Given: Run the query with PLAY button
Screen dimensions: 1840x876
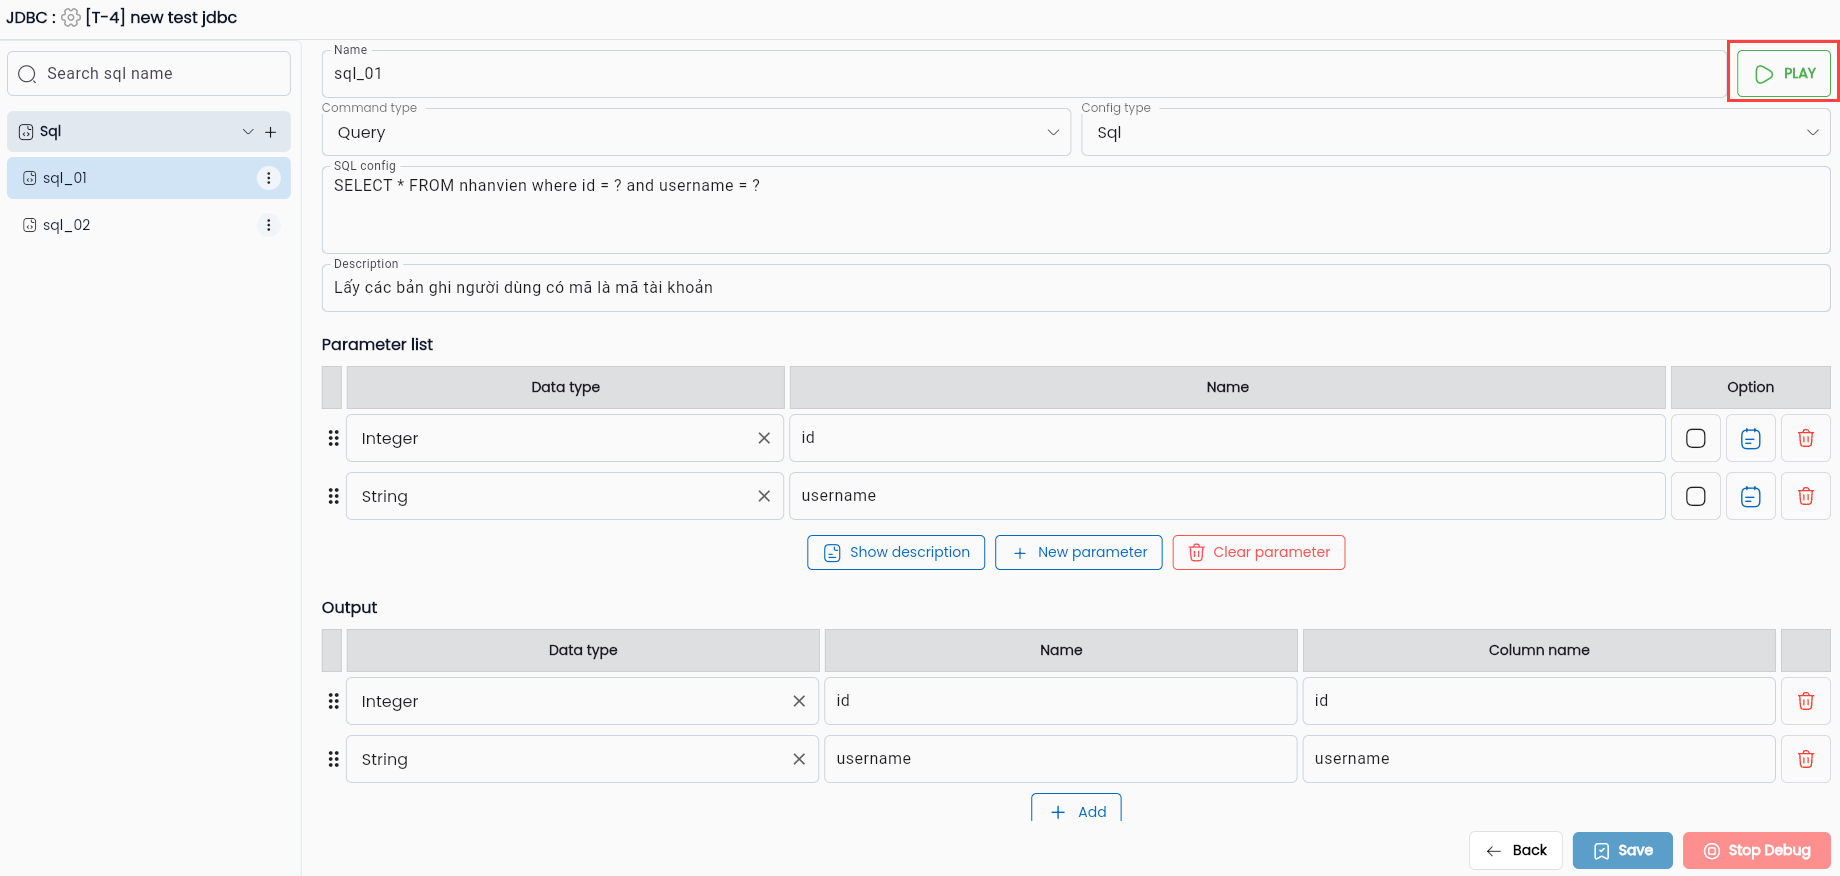Looking at the screenshot, I should 1784,73.
